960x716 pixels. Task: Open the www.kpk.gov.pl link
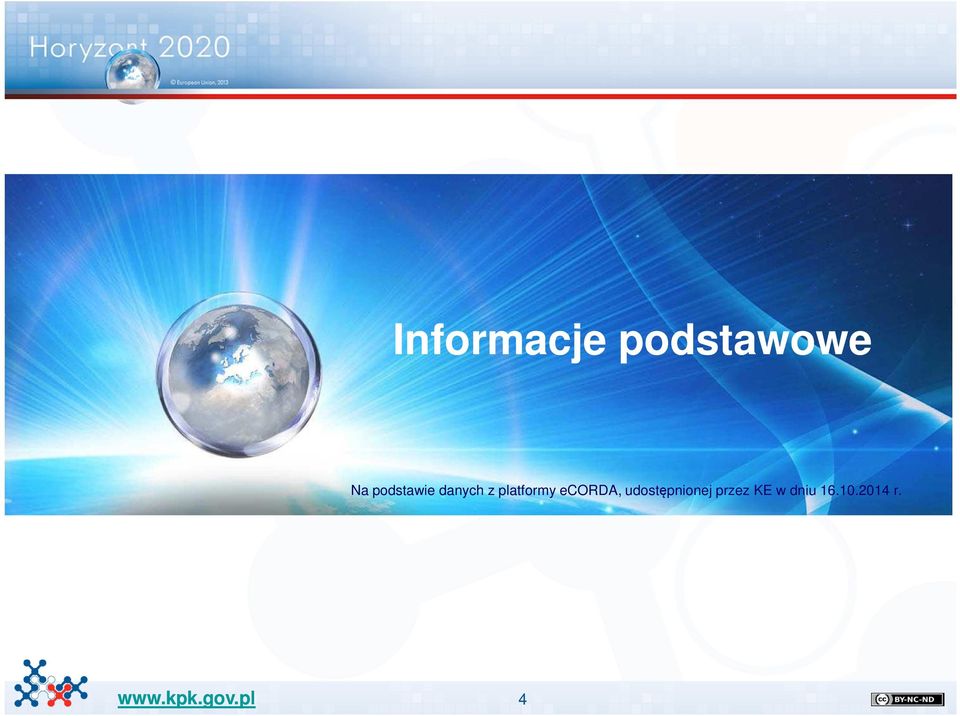(x=186, y=698)
